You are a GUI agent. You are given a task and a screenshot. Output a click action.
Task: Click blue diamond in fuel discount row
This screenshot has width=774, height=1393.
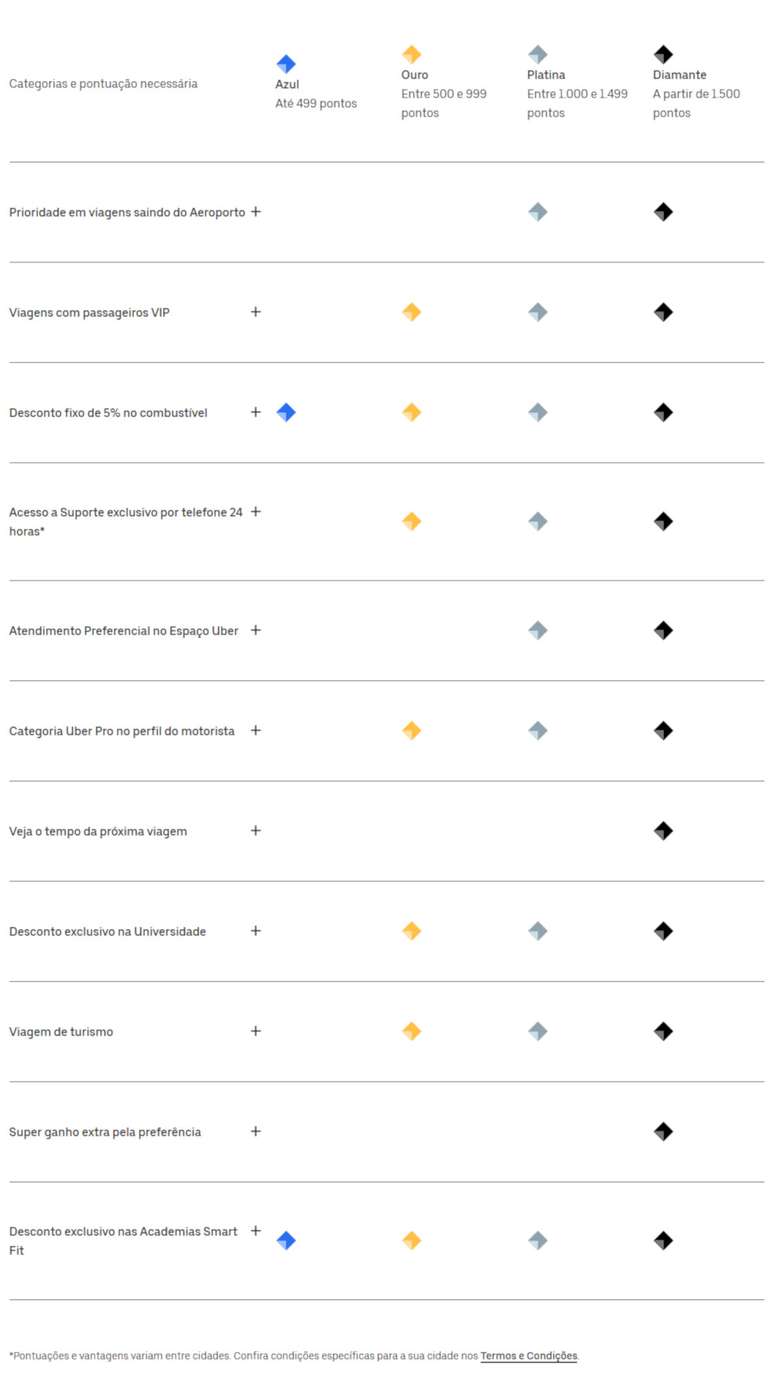coord(286,412)
